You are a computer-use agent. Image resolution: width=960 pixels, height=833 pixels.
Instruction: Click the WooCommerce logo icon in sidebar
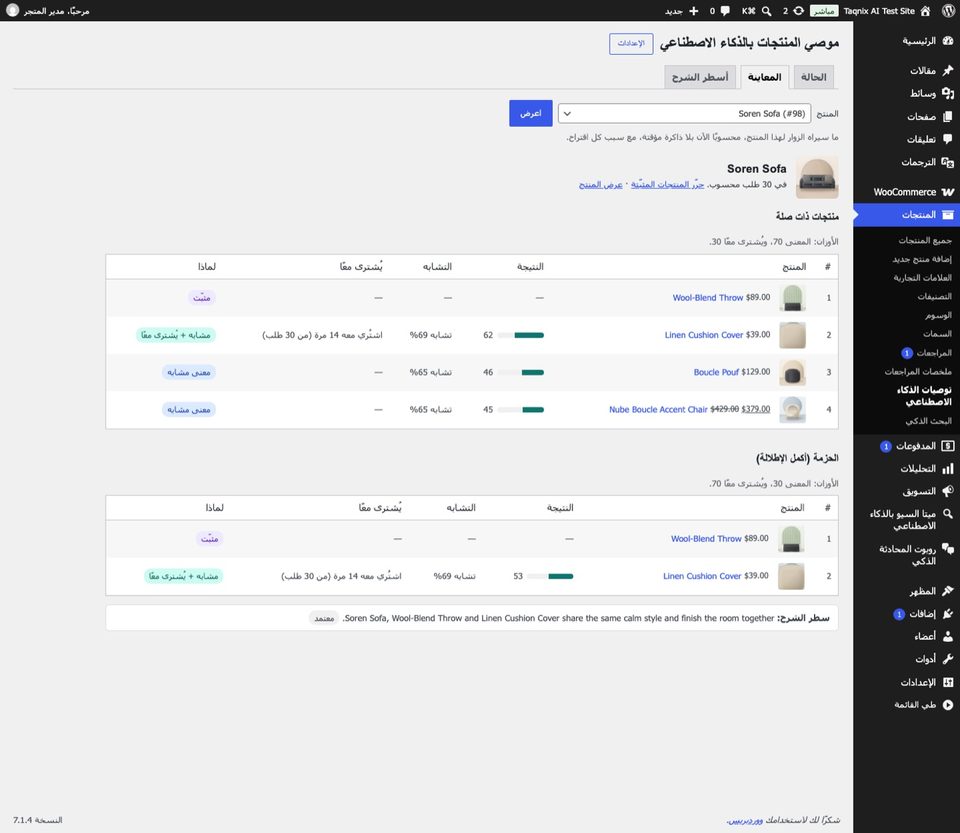click(x=948, y=192)
